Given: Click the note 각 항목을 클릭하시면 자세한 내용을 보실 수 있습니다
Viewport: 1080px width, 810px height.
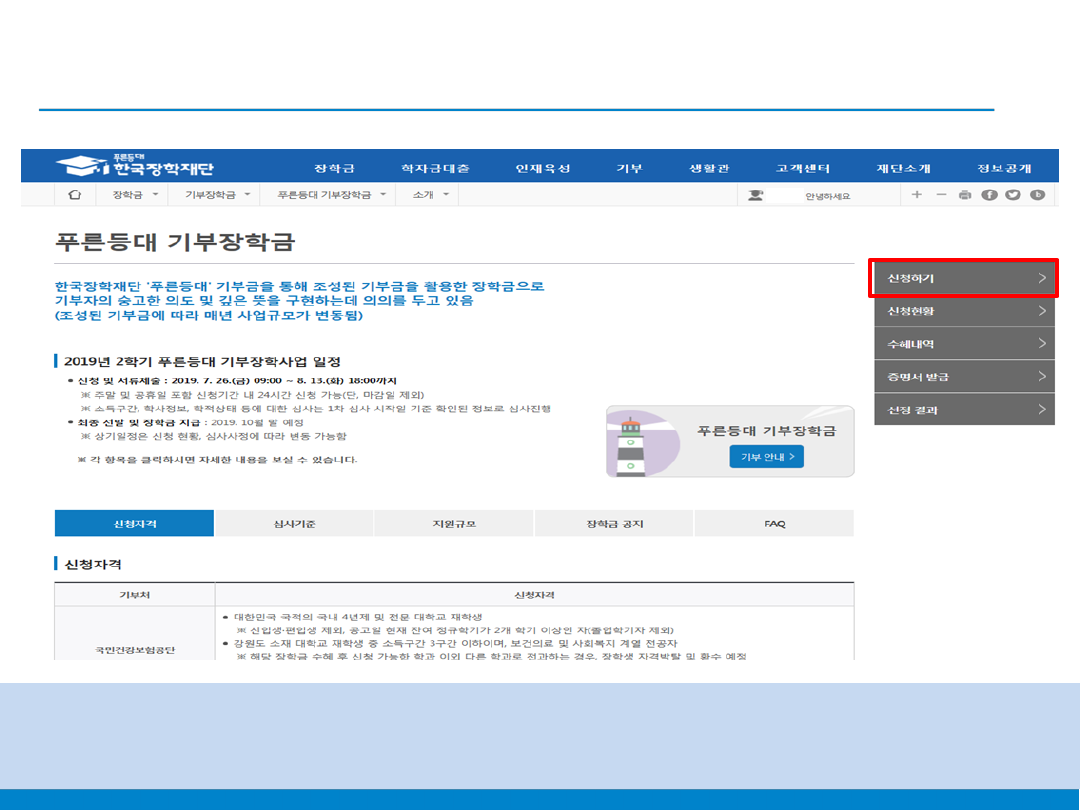Looking at the screenshot, I should [217, 459].
